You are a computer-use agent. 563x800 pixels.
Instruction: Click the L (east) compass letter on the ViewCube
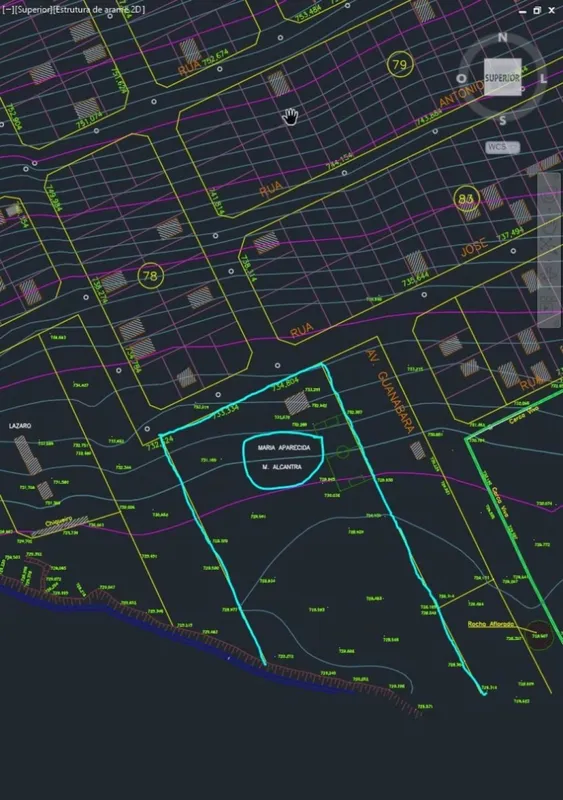(x=544, y=79)
